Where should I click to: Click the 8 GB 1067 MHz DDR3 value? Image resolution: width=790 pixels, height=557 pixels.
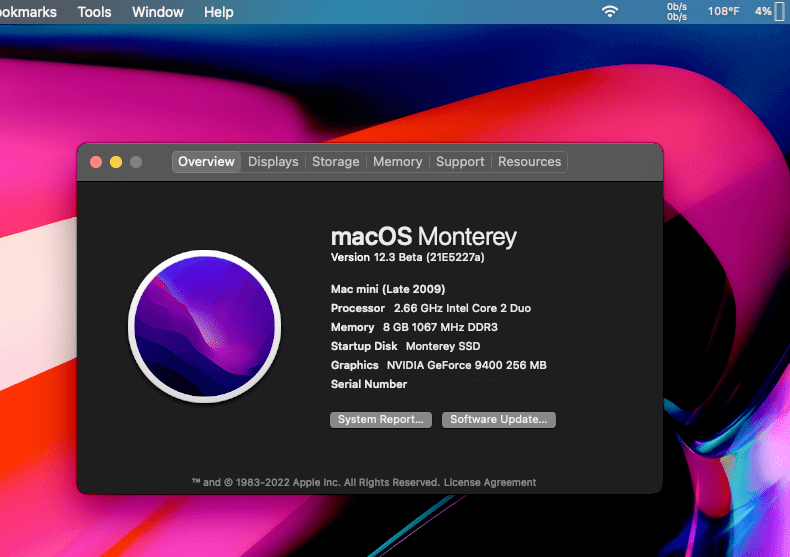(x=440, y=327)
